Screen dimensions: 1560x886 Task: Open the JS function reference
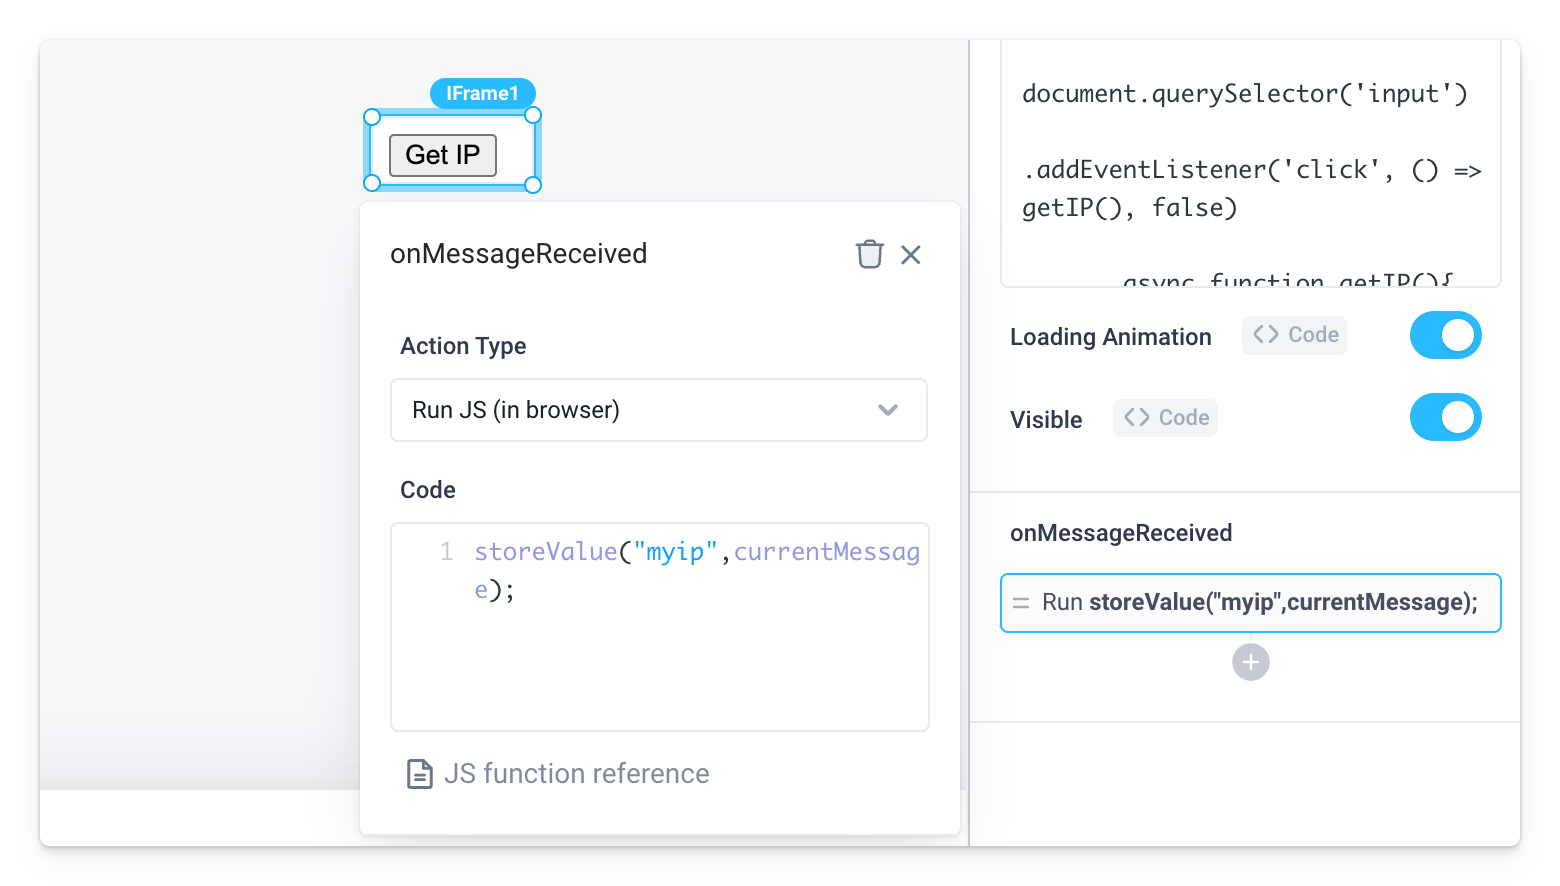click(577, 773)
